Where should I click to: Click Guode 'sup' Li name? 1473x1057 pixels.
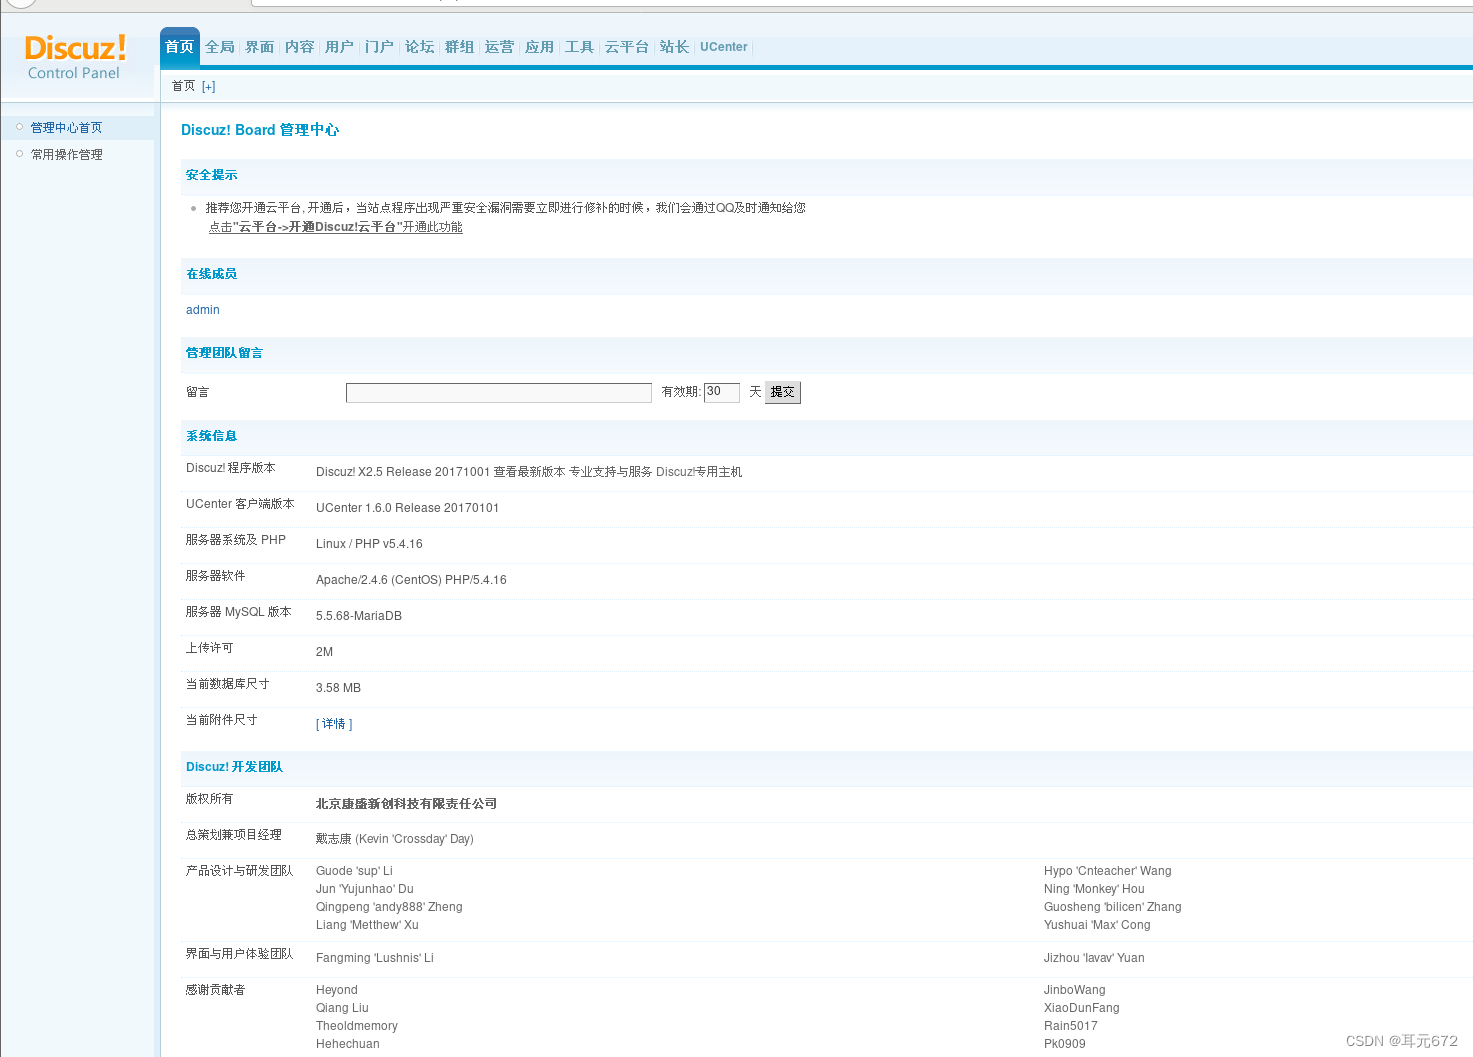tap(354, 871)
